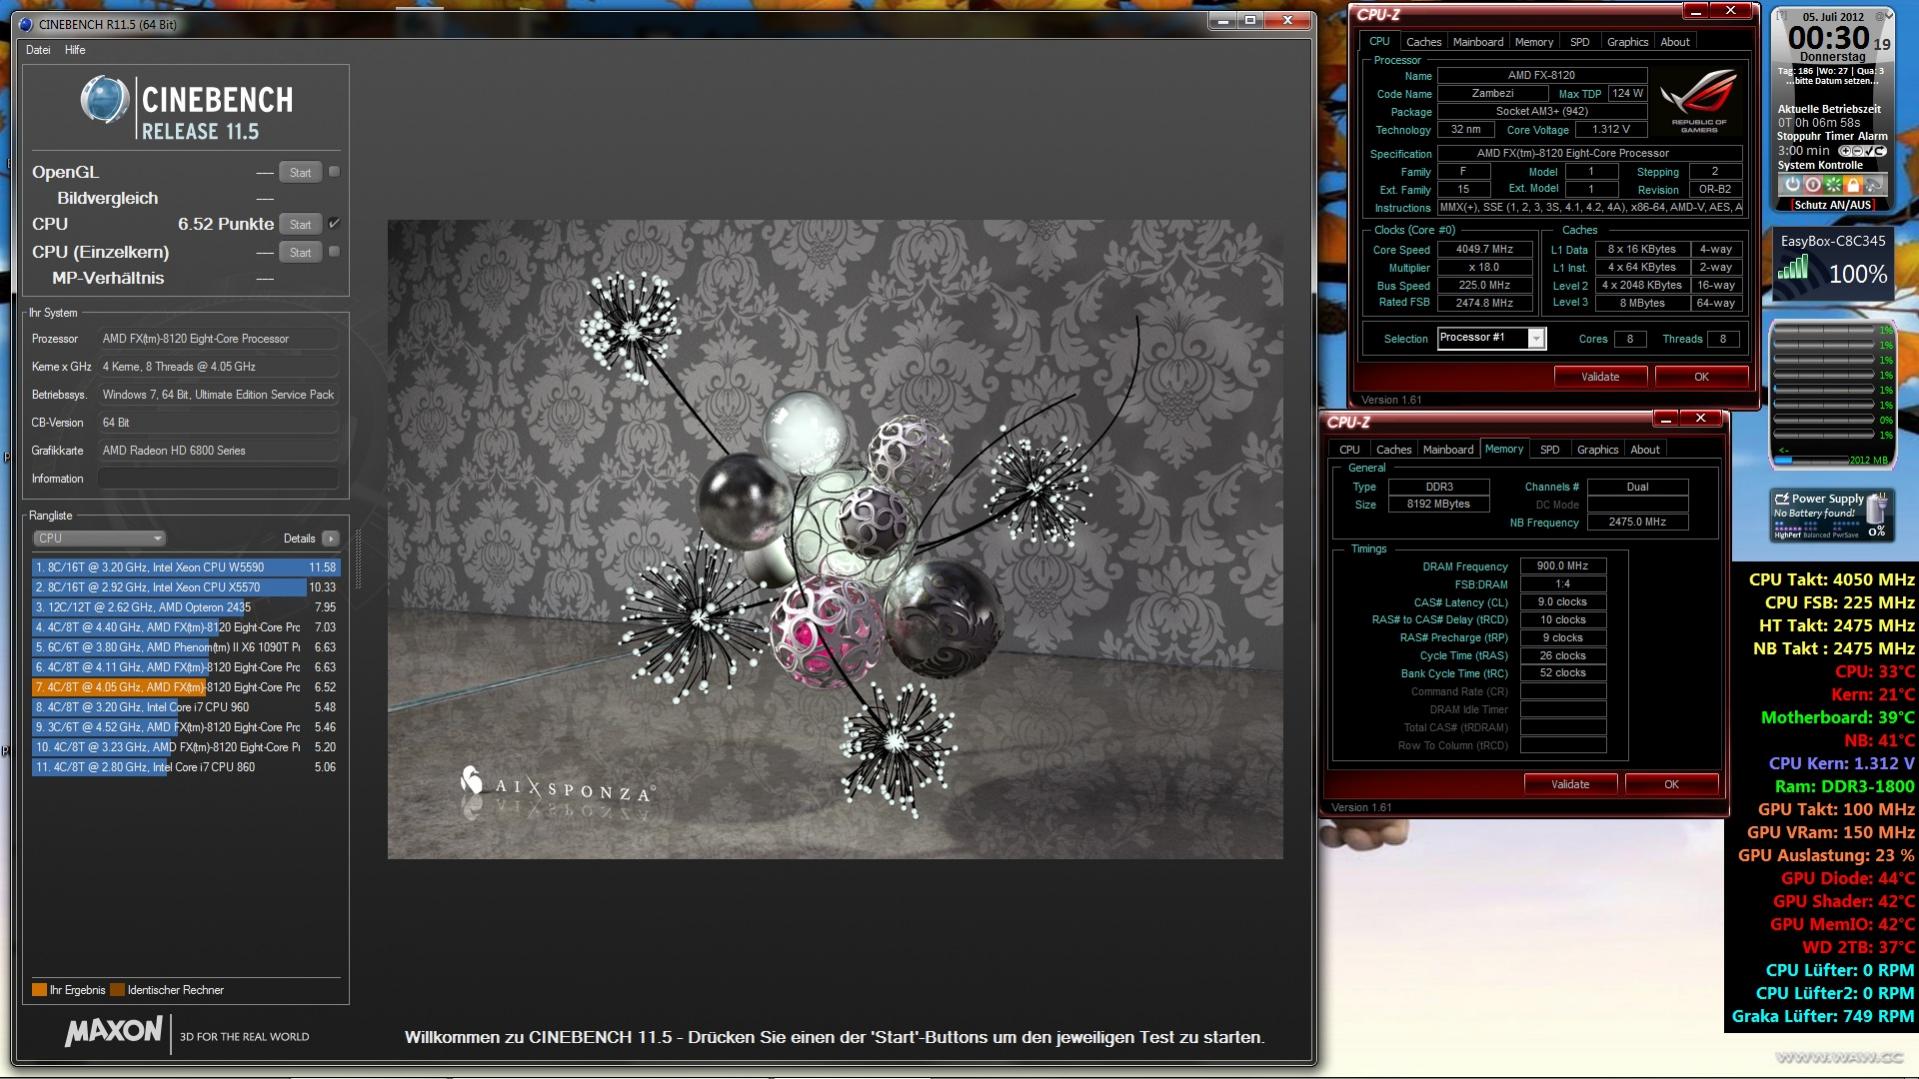The image size is (1919, 1079).
Task: Click the Information text field in Ihr System
Action: [x=218, y=479]
